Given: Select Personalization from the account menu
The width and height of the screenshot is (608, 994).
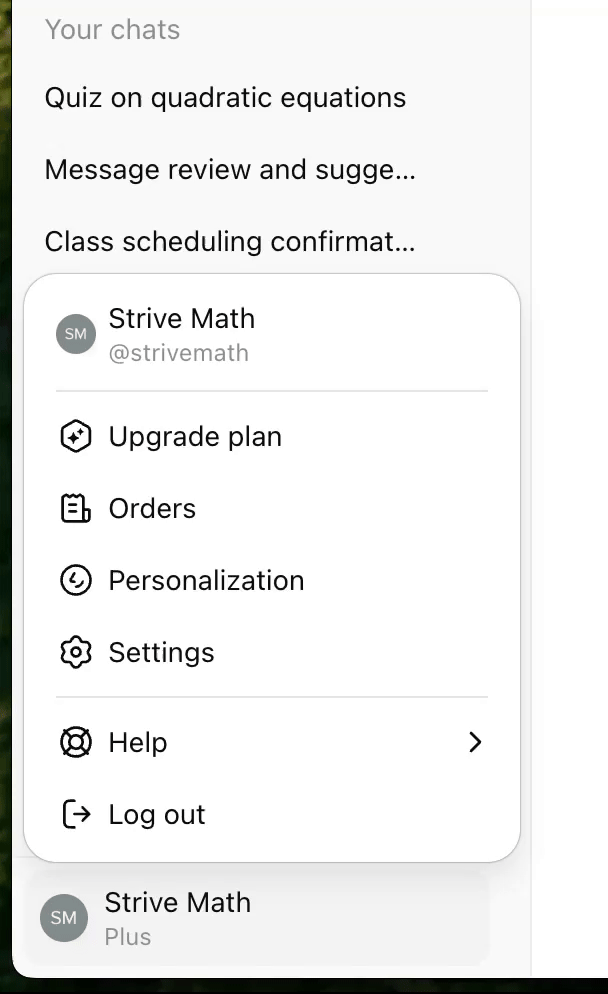Looking at the screenshot, I should point(206,580).
